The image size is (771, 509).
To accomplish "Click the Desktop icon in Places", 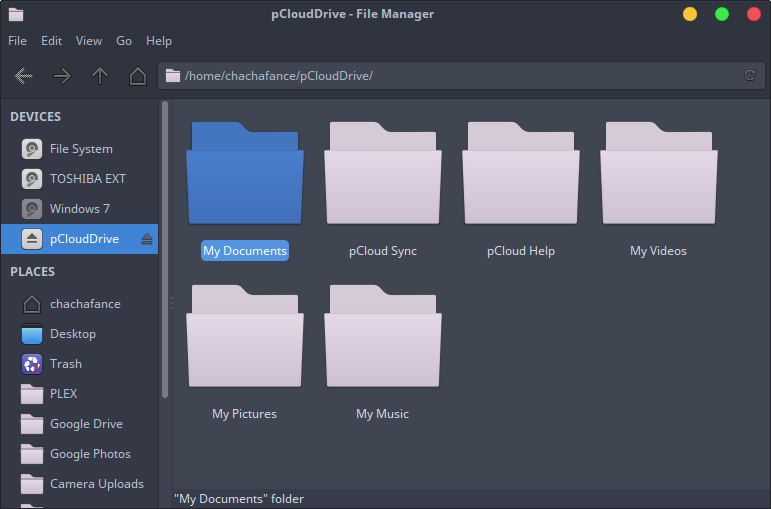I will click(x=32, y=334).
